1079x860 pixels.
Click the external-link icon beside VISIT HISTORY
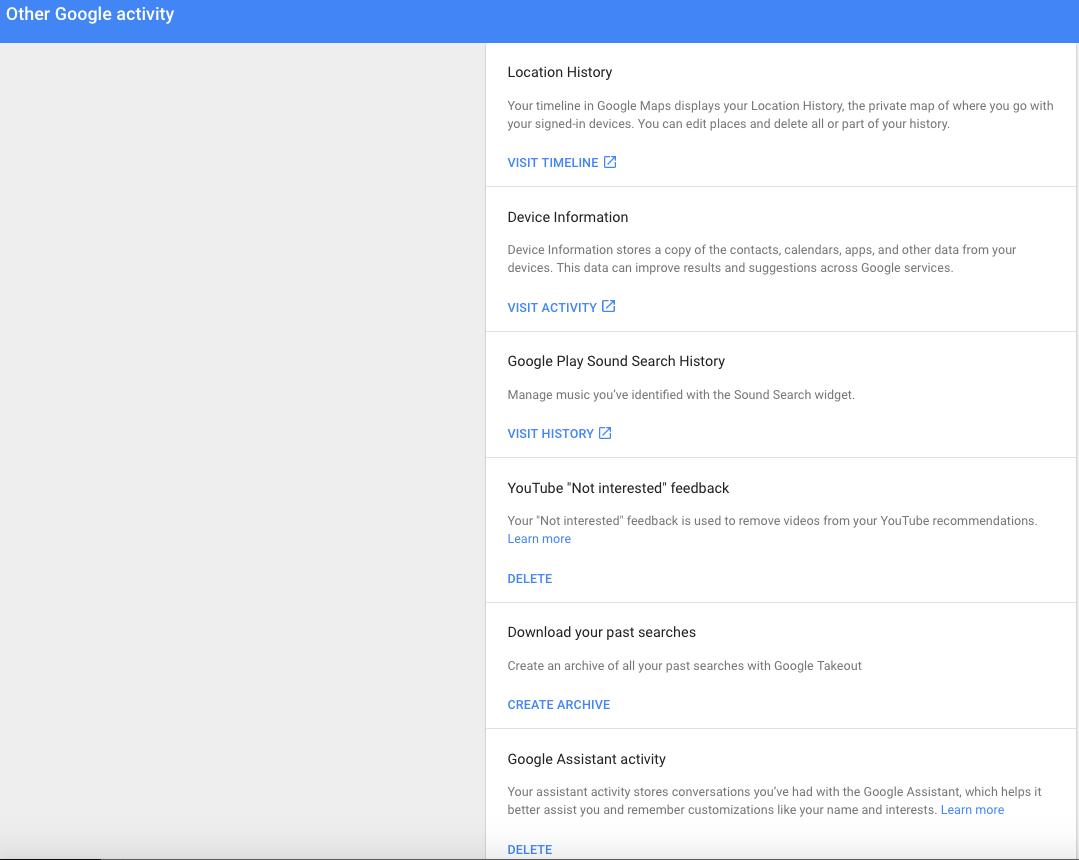(605, 433)
